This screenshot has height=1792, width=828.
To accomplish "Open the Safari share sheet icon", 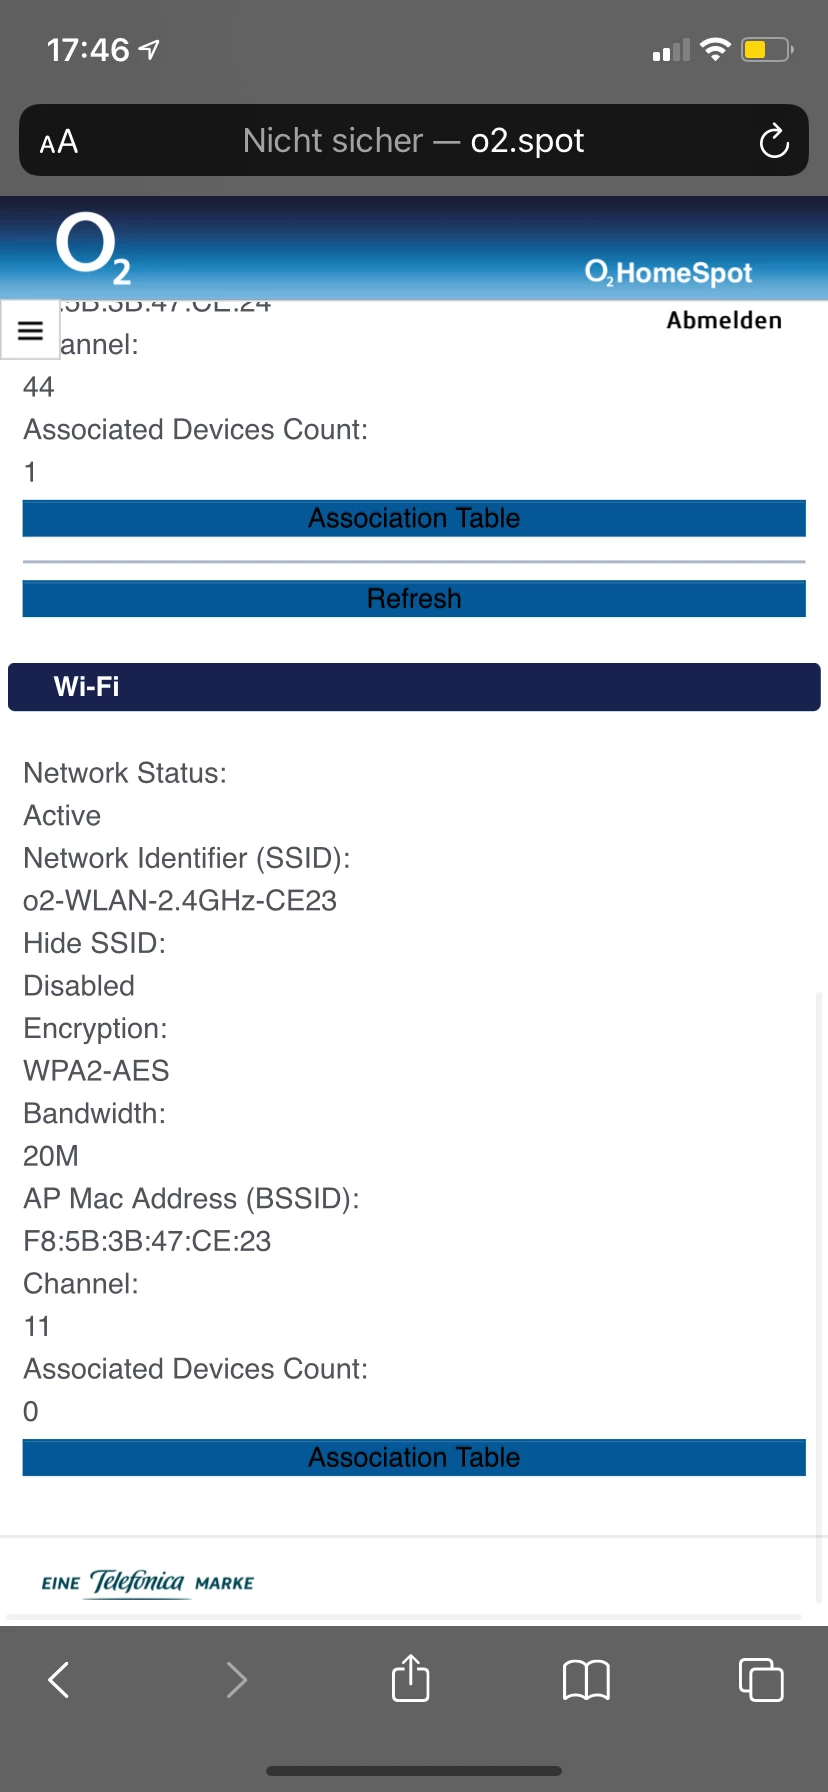I will pyautogui.click(x=411, y=1678).
